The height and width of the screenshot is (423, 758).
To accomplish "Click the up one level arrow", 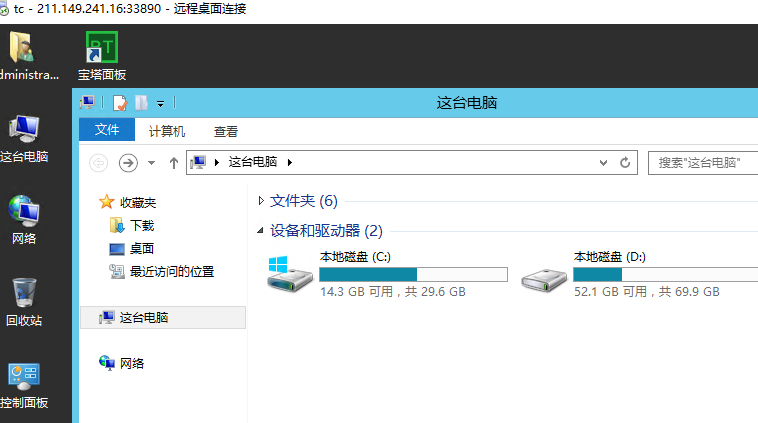I will [174, 162].
